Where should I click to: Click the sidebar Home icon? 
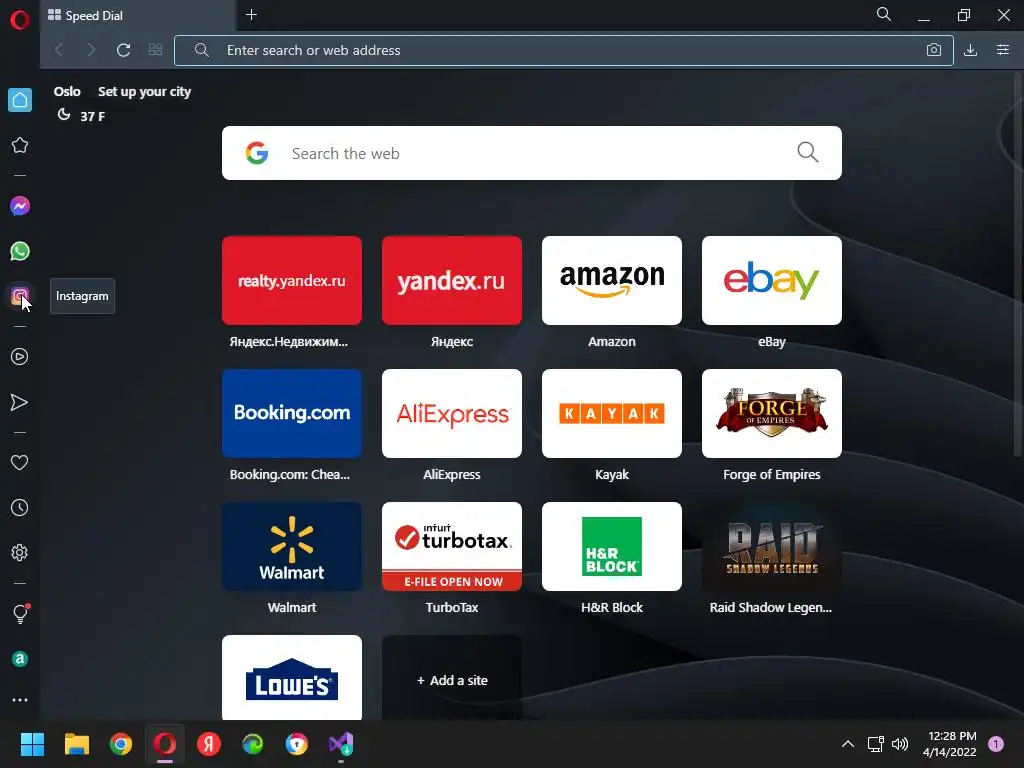point(20,100)
